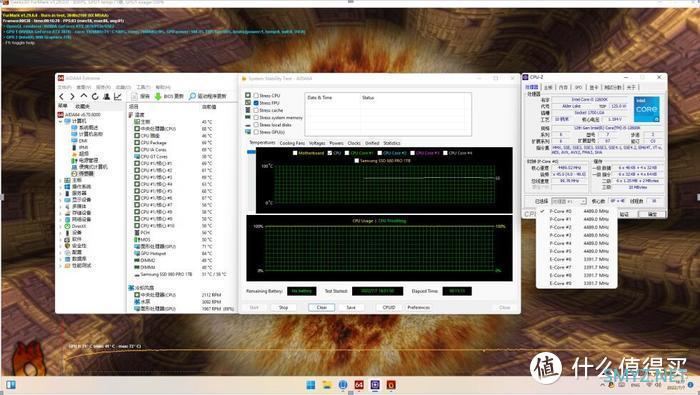
Task: Click the green BIOS 更新 arrow icon
Action: point(158,96)
